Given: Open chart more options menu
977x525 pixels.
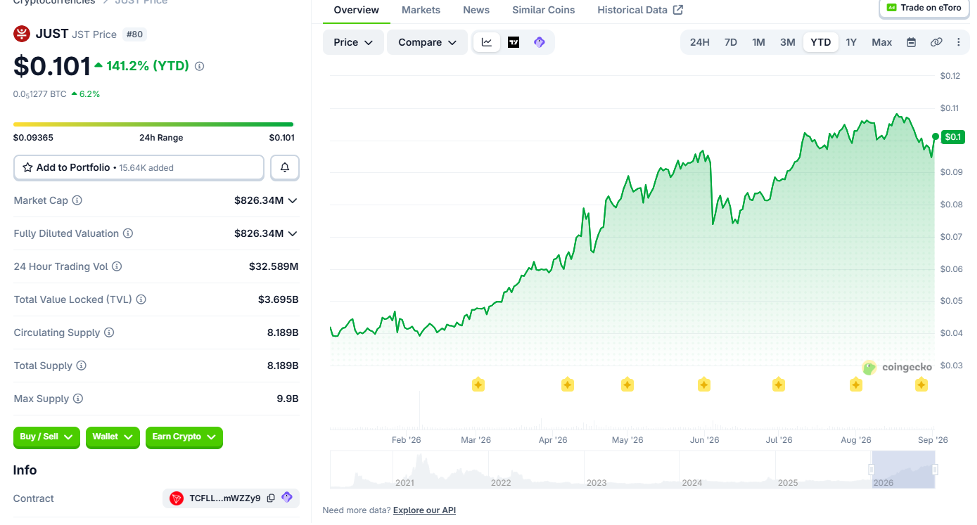Looking at the screenshot, I should coord(958,42).
